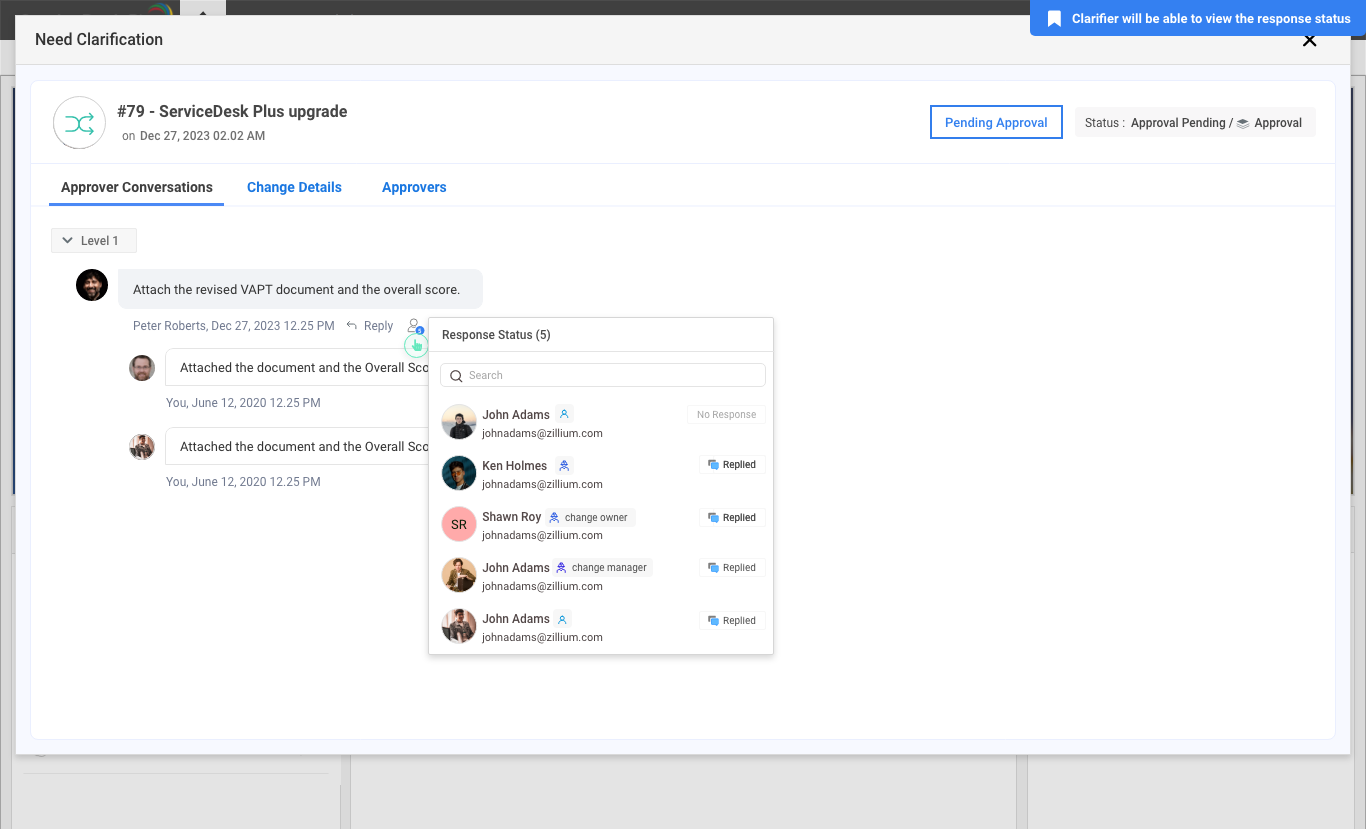Click the bookmark icon in the blue tooltip
The height and width of the screenshot is (829, 1366).
1054,19
